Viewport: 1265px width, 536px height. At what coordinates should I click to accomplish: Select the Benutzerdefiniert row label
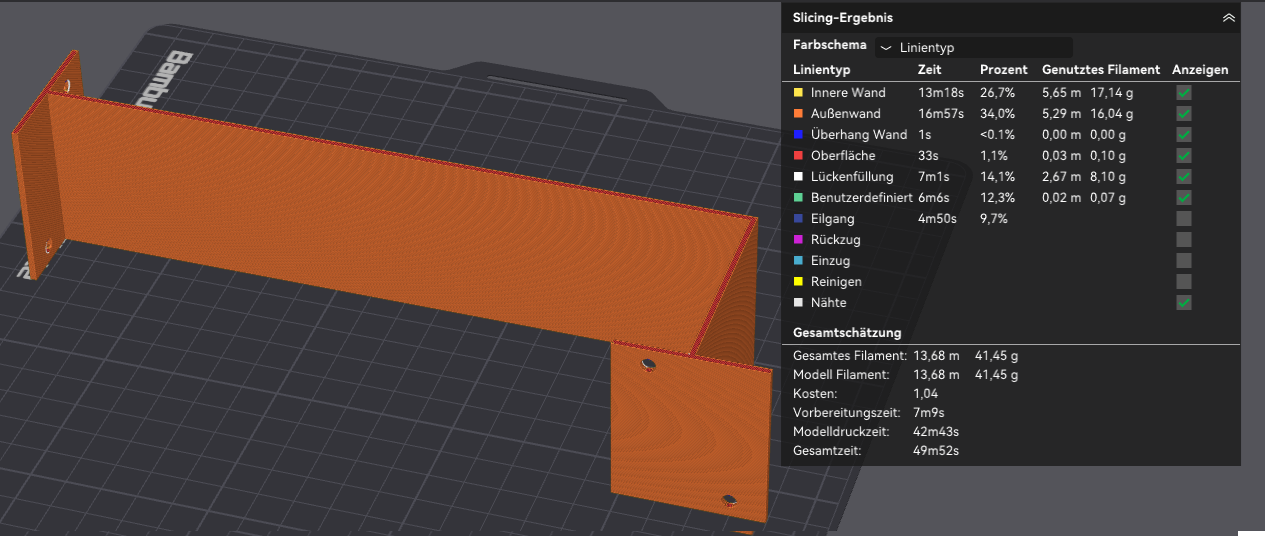coord(861,198)
